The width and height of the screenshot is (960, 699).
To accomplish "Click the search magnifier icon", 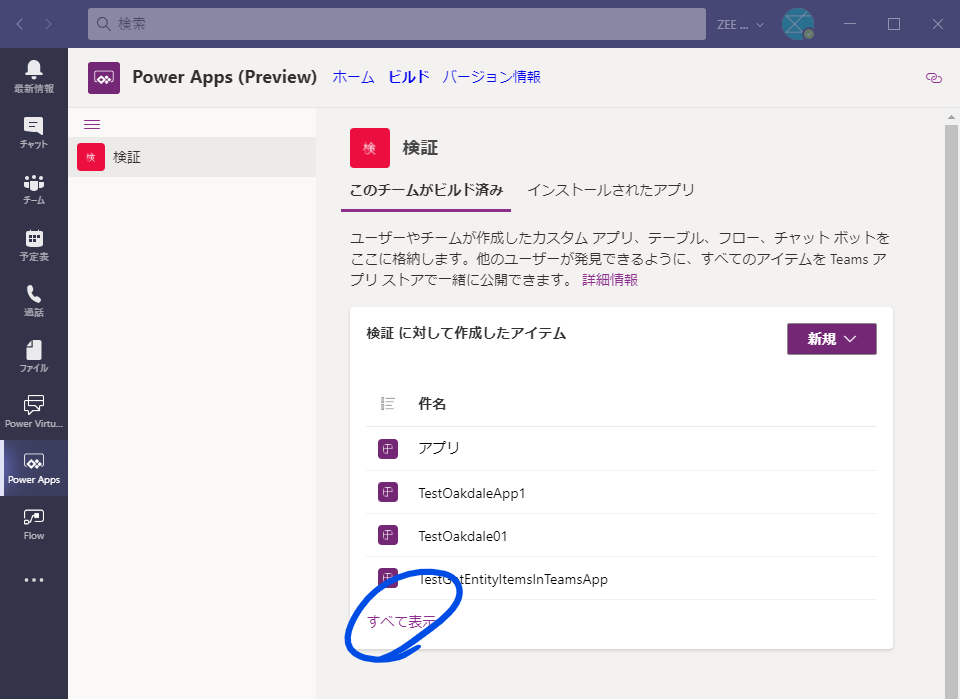I will click(x=103, y=24).
